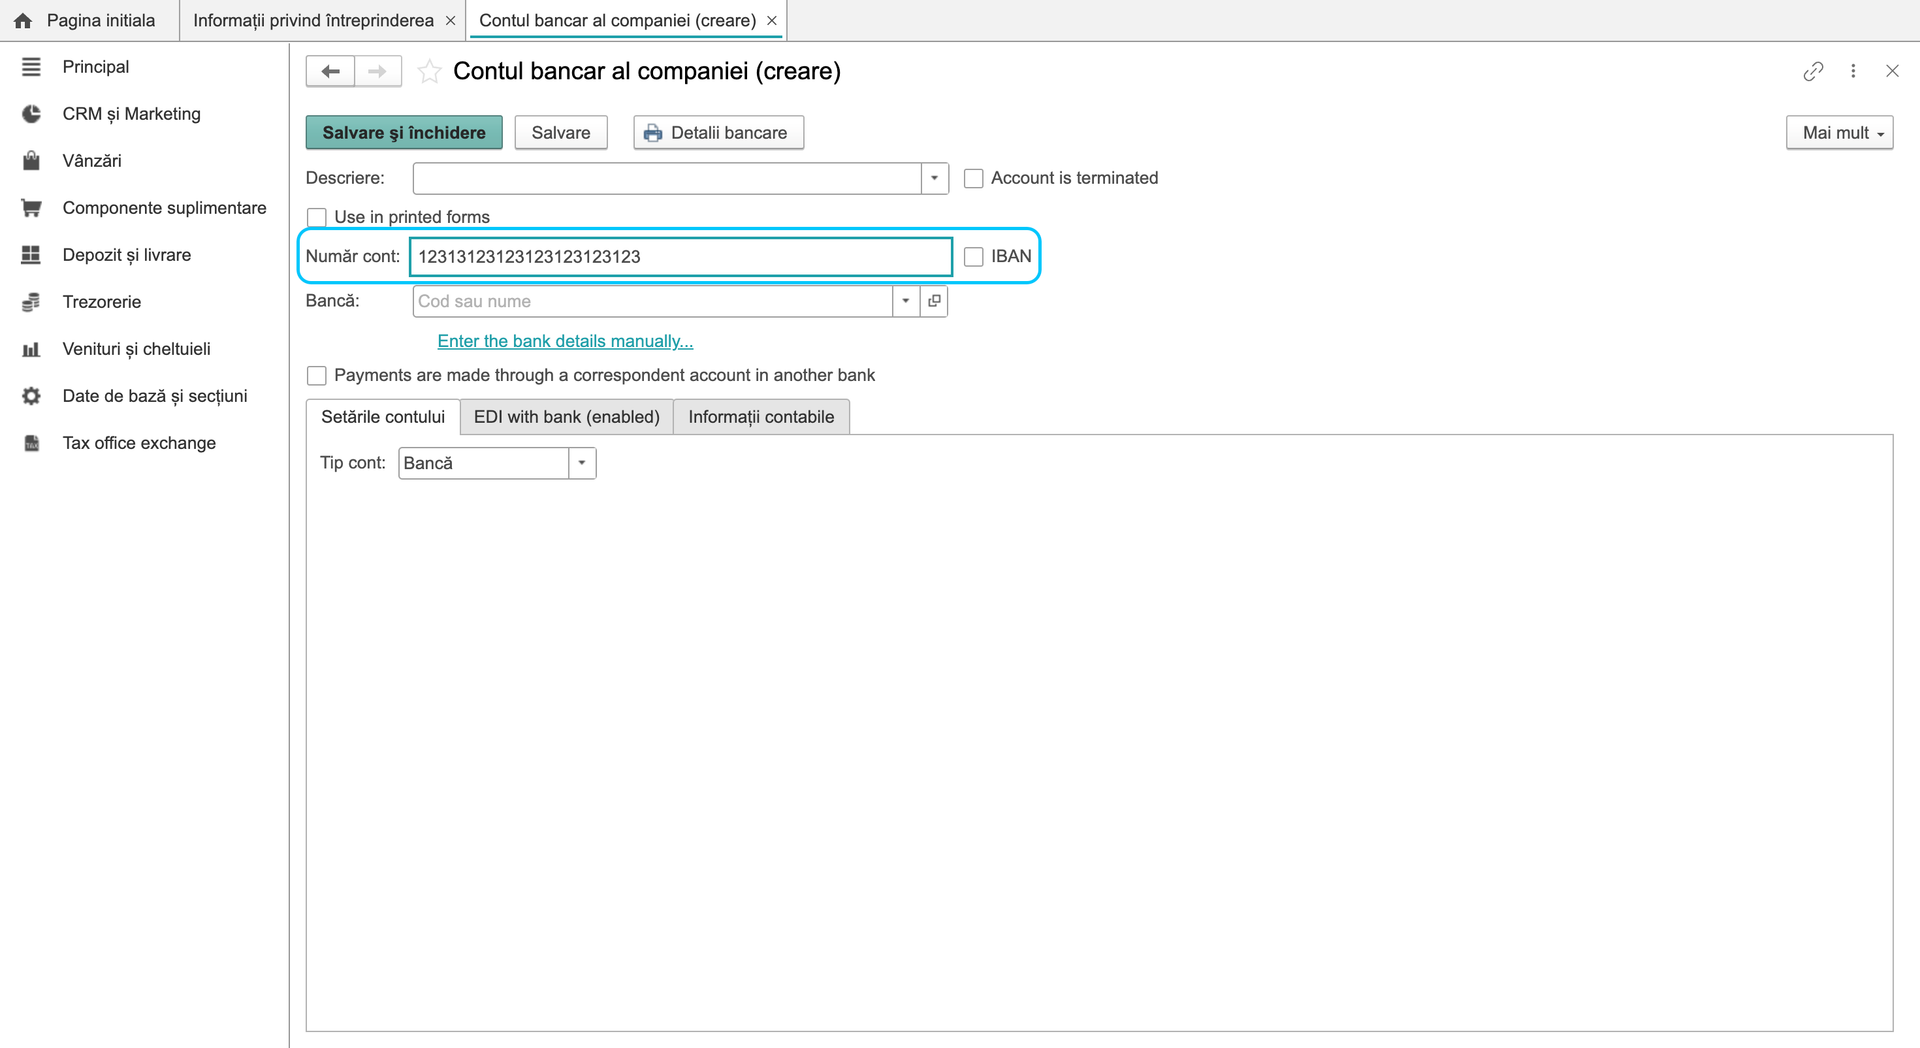The height and width of the screenshot is (1048, 1920).
Task: Tick the IBAN checkbox
Action: [973, 257]
